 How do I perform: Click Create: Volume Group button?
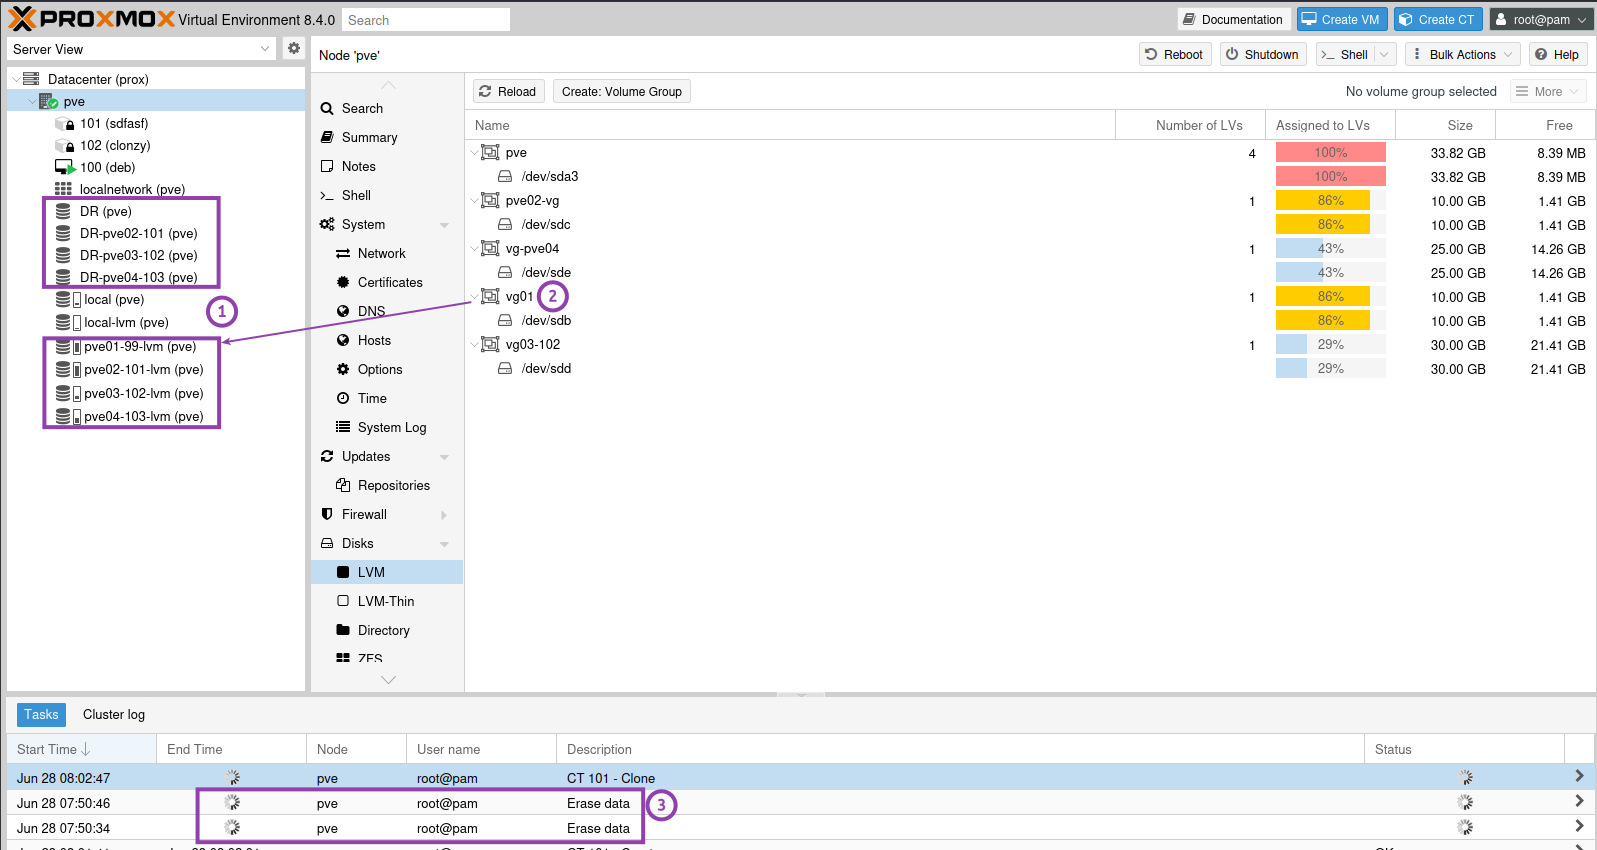pos(621,91)
